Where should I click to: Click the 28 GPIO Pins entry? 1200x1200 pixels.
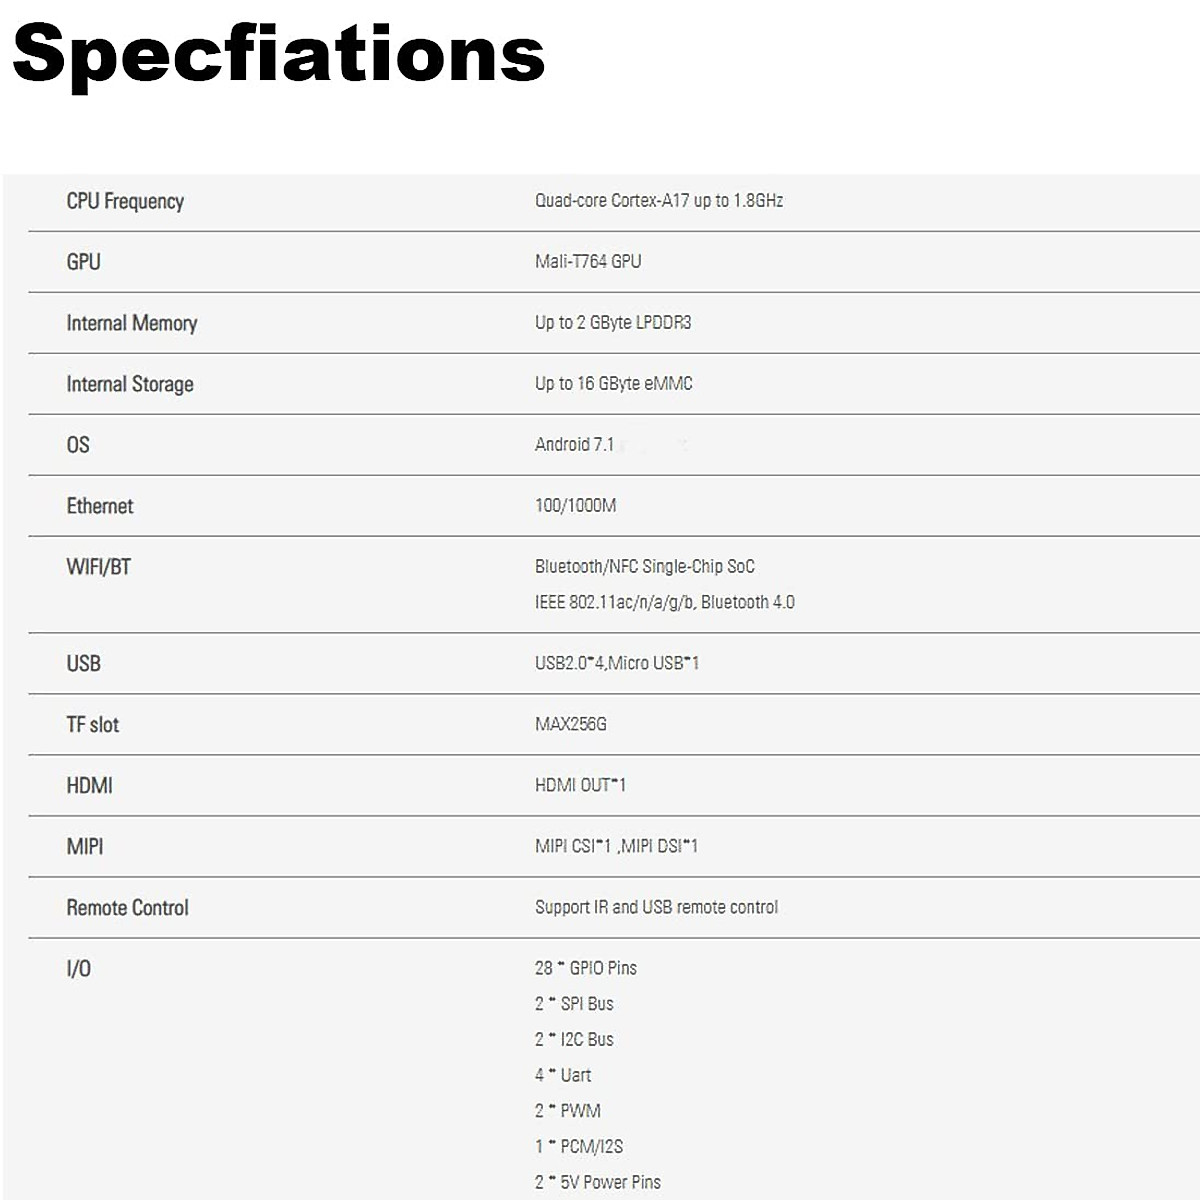[x=585, y=968]
